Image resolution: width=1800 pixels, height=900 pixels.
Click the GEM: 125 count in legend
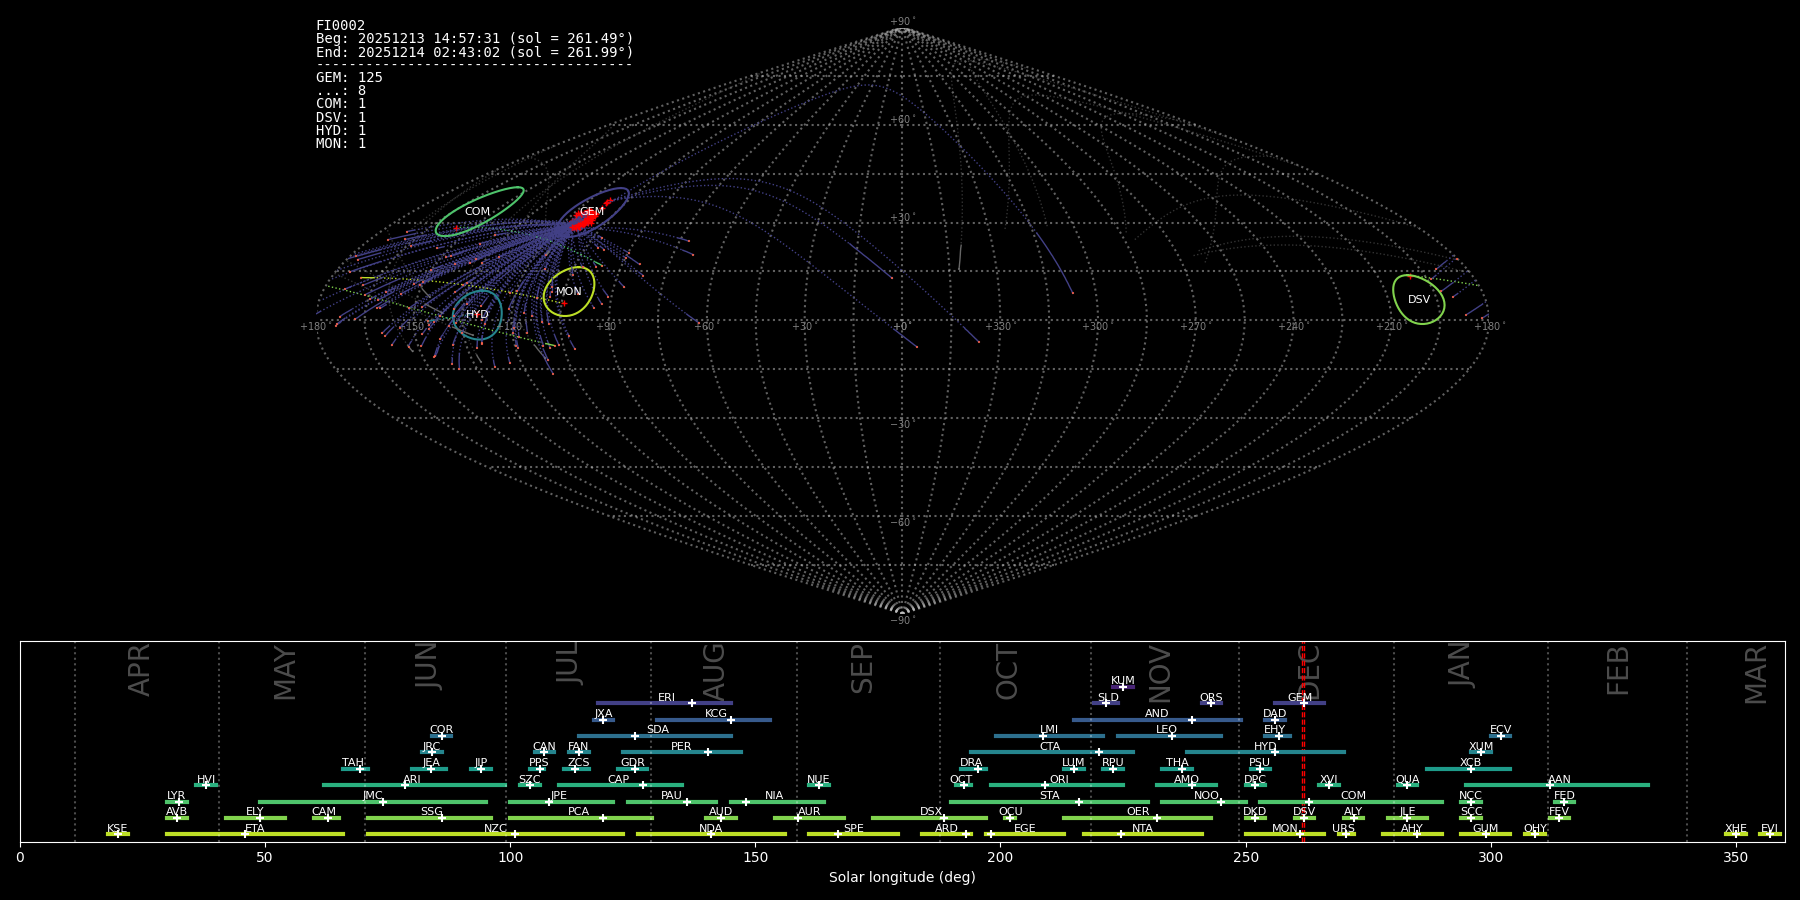[x=349, y=78]
